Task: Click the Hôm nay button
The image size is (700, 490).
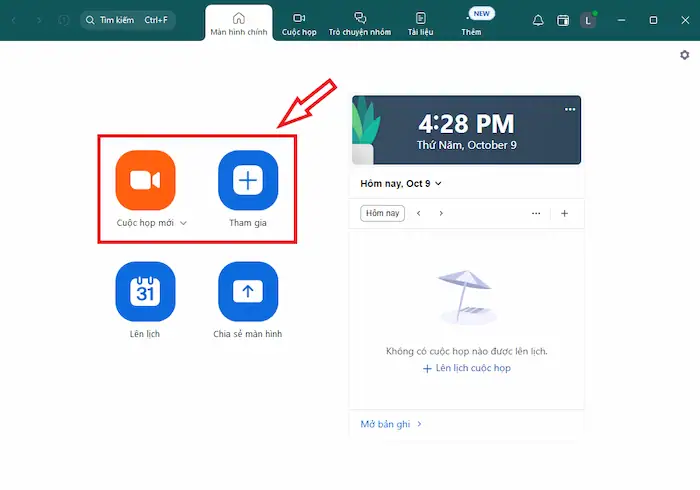Action: [382, 213]
